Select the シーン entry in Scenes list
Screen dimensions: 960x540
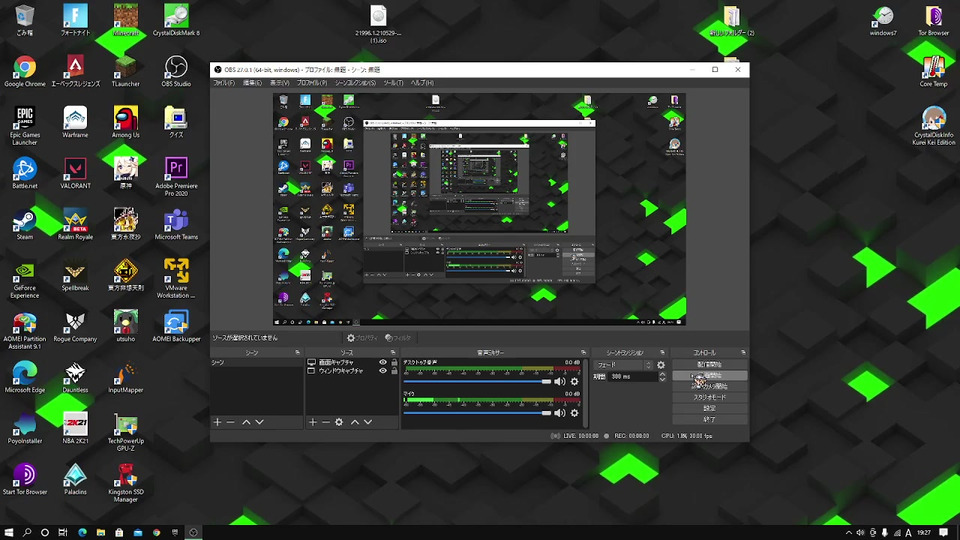(257, 362)
